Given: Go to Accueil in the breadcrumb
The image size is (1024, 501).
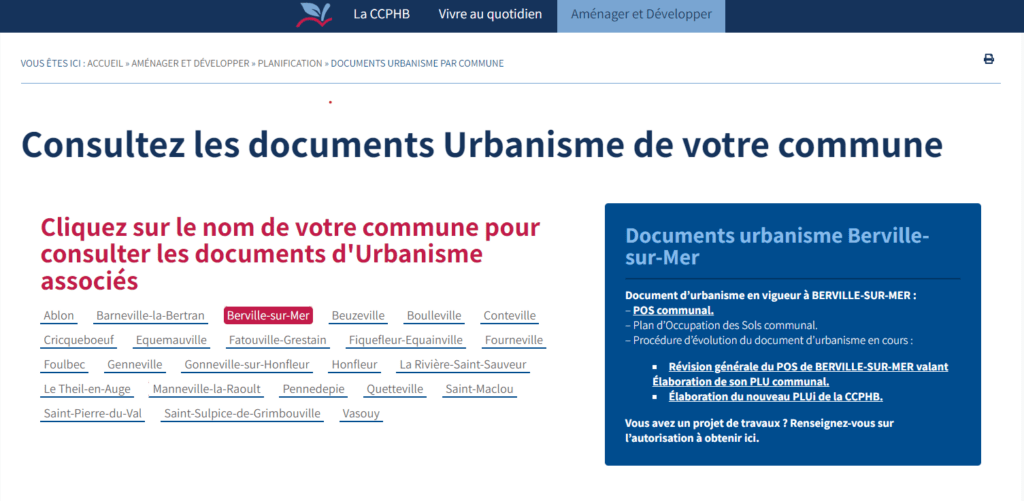Looking at the screenshot, I should 105,63.
